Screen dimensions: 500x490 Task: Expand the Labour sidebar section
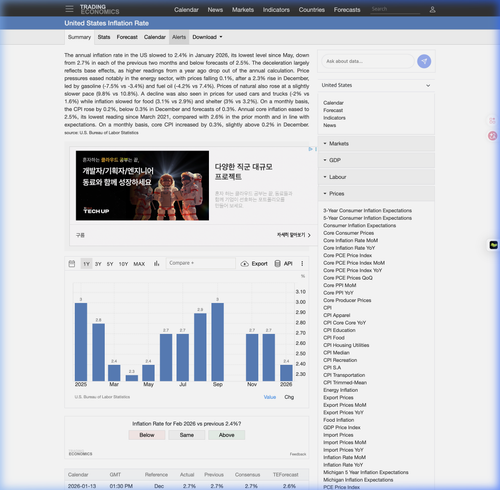[x=376, y=177]
